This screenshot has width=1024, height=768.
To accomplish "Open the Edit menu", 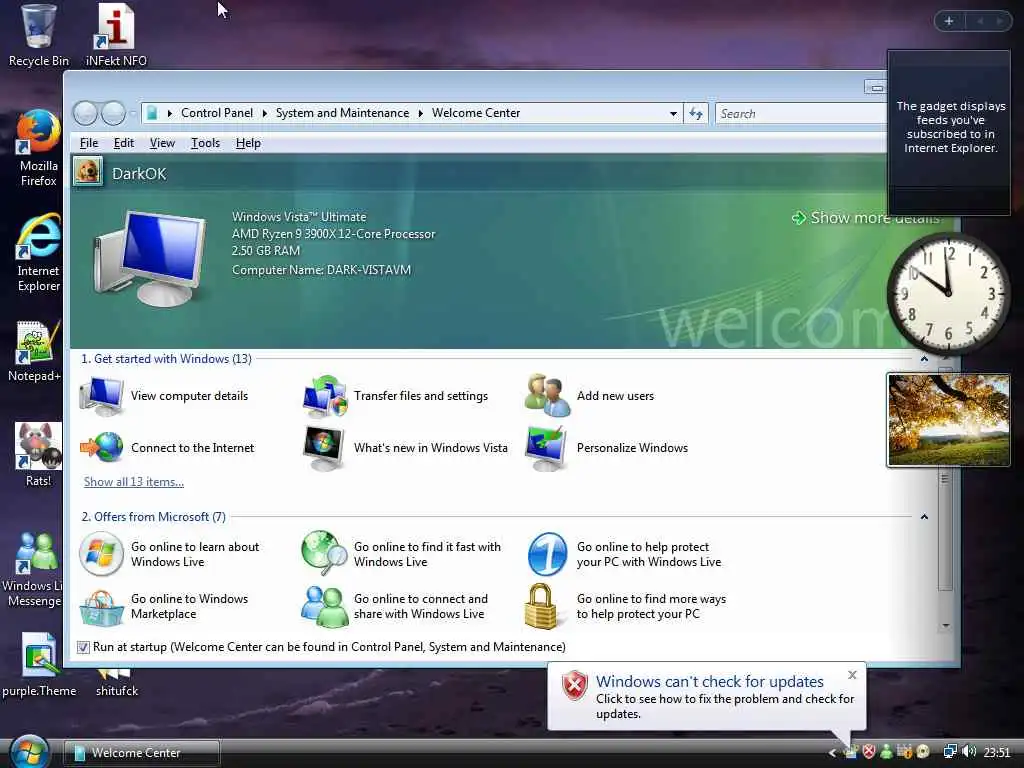I will point(123,143).
